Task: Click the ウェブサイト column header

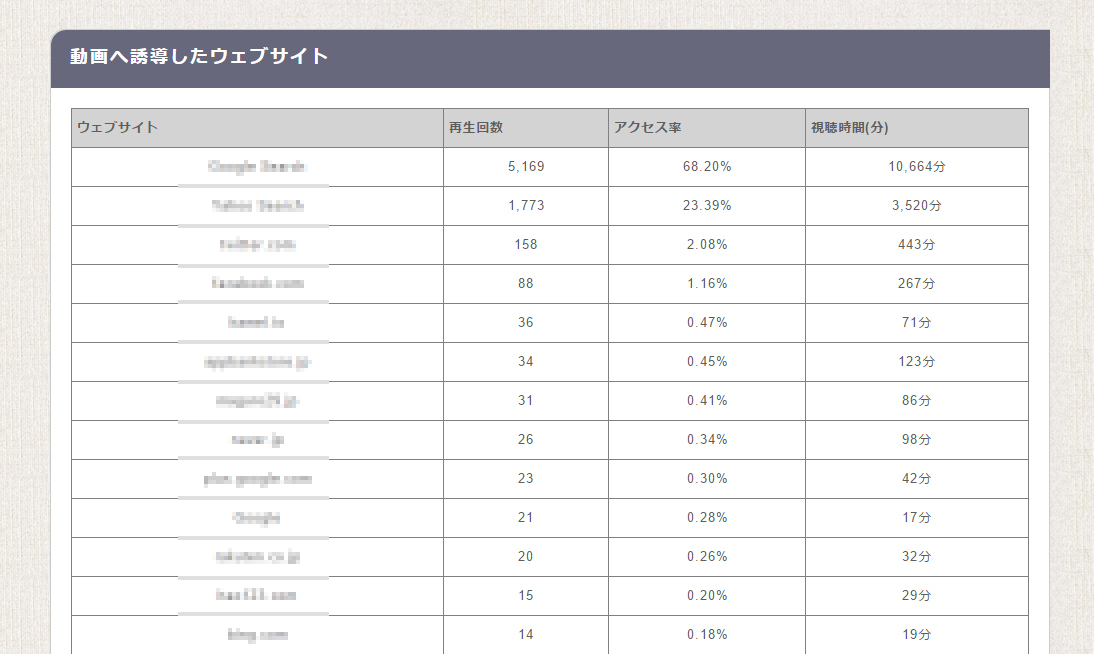Action: (257, 128)
